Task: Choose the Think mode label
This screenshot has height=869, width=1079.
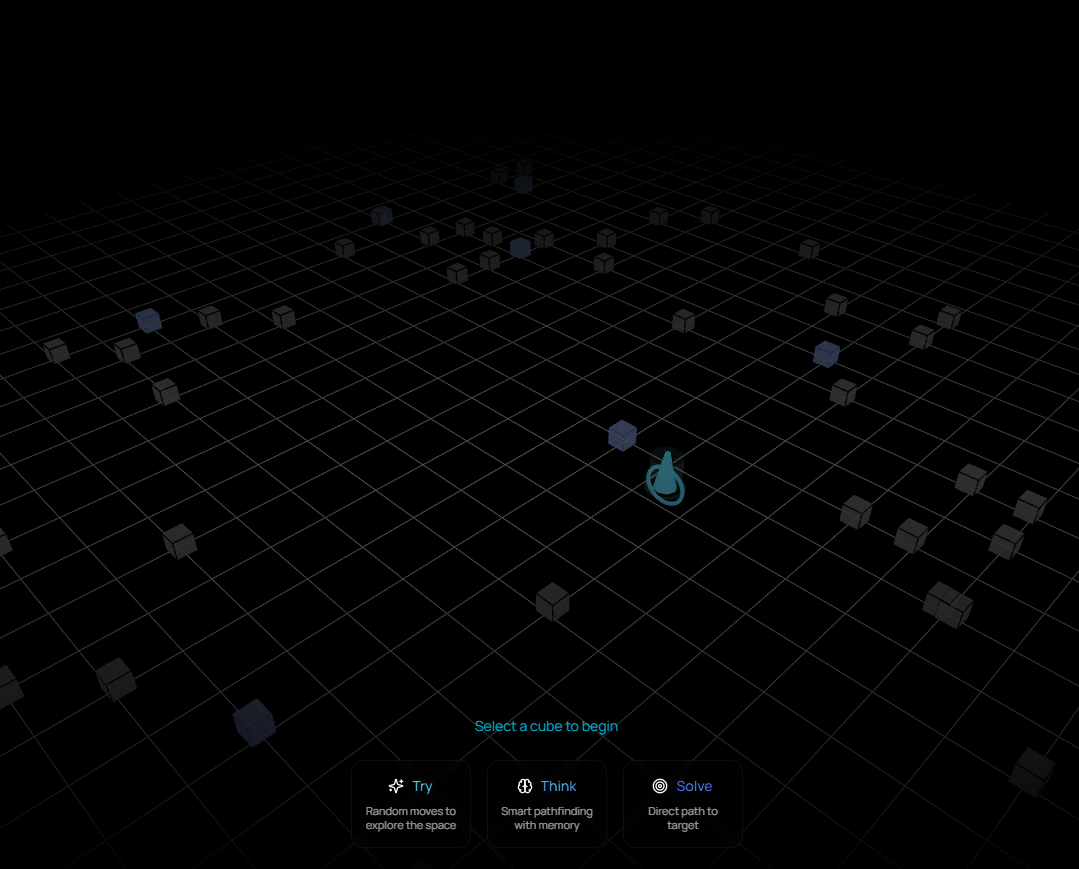Action: click(558, 786)
